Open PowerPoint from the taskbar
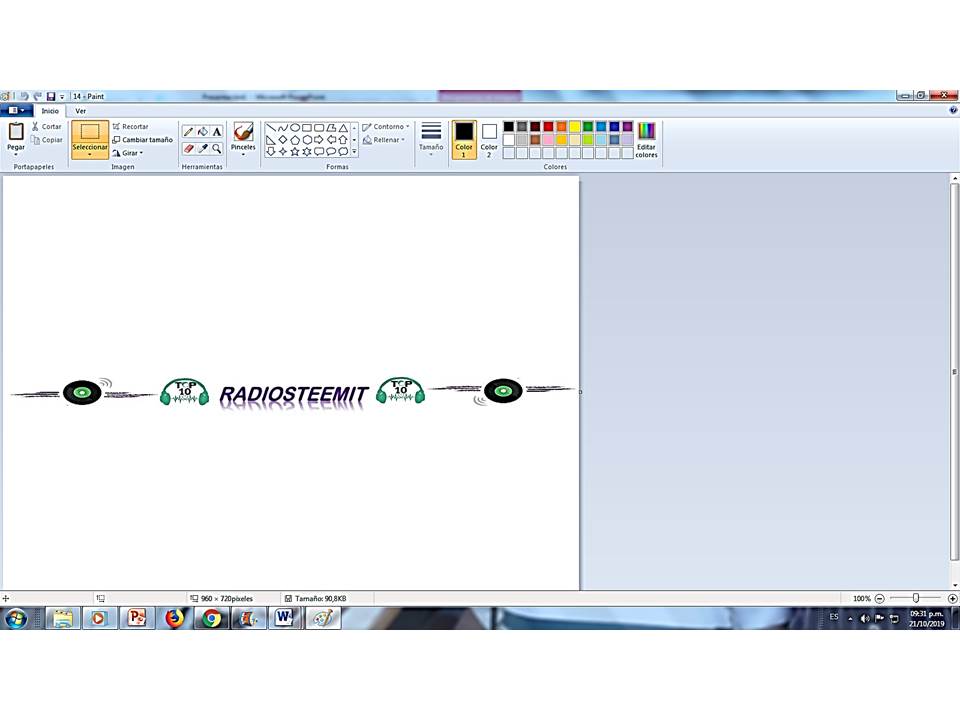 coord(137,618)
